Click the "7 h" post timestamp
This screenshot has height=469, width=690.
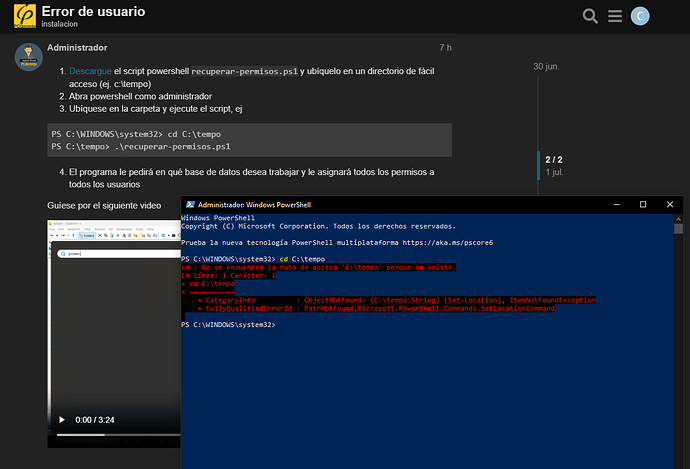(445, 48)
